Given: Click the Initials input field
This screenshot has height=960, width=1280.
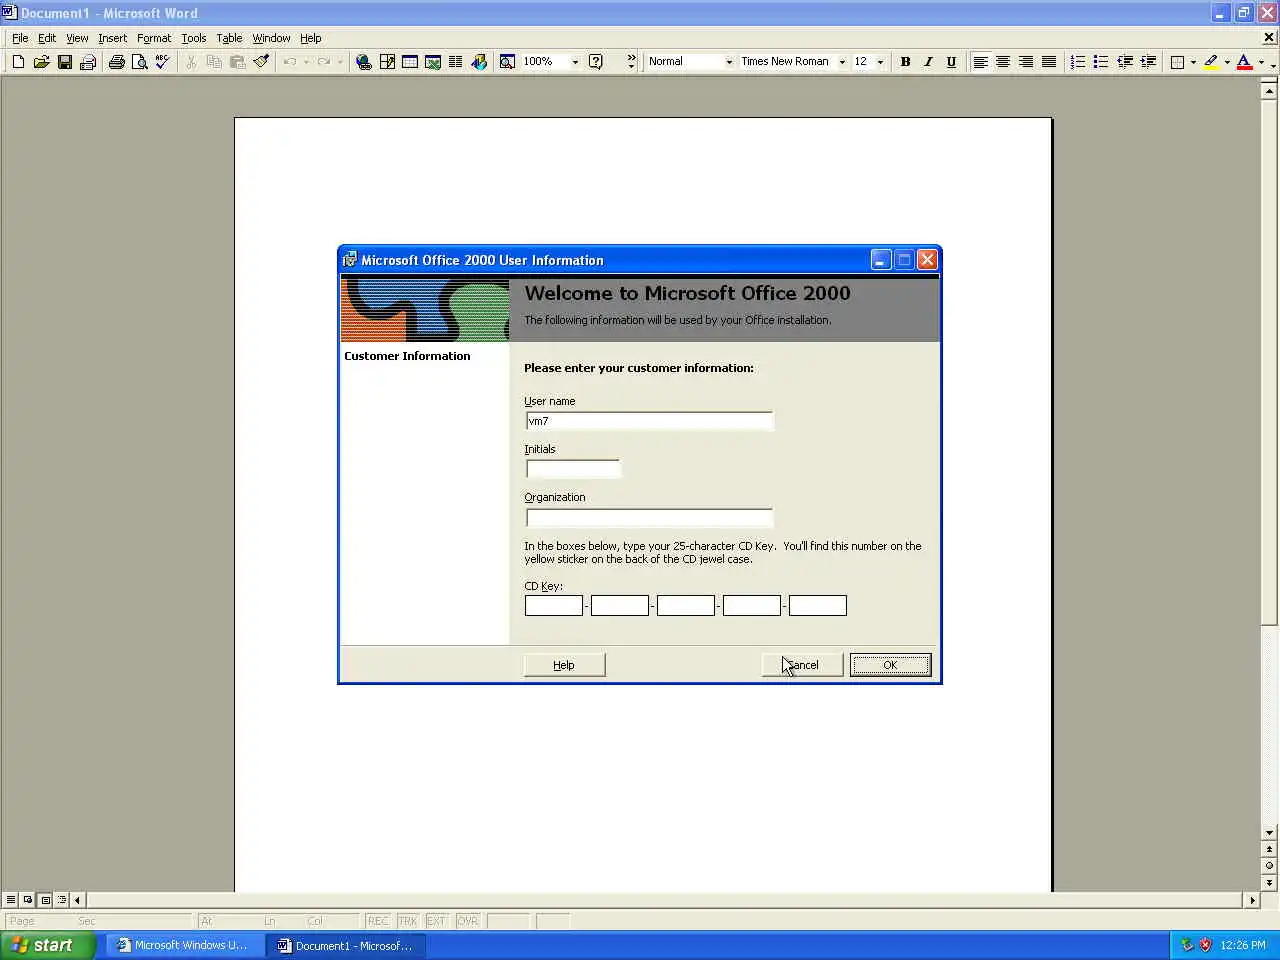Looking at the screenshot, I should coord(573,469).
